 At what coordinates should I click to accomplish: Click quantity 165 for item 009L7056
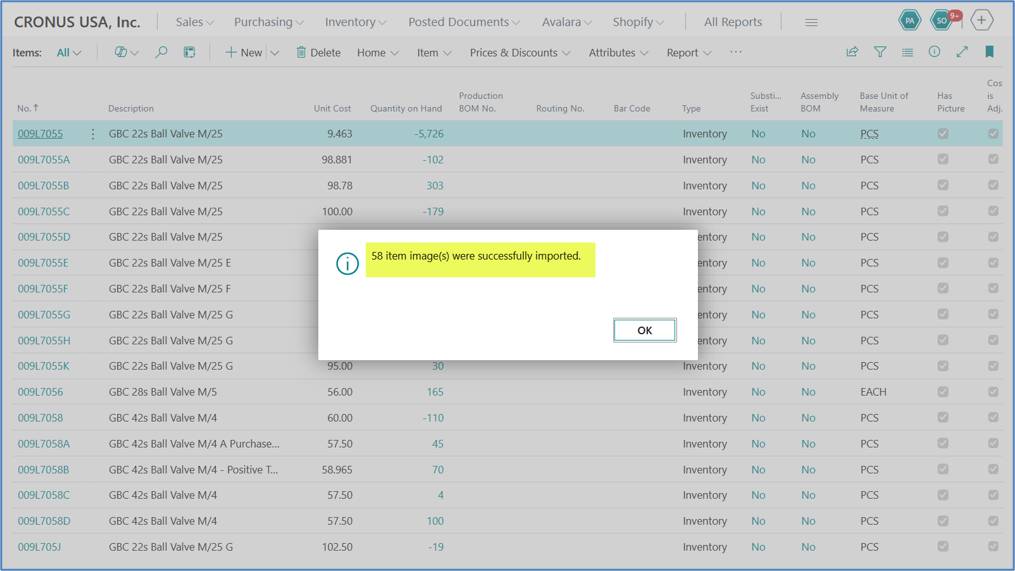click(x=435, y=392)
